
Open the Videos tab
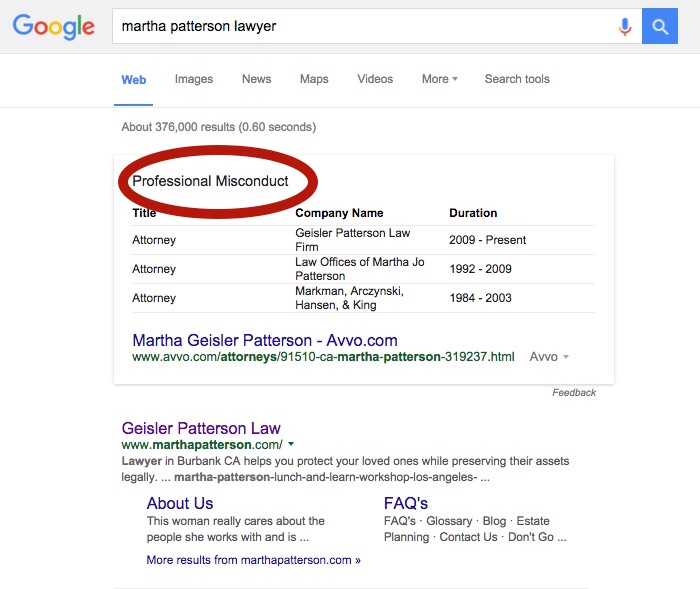point(375,79)
